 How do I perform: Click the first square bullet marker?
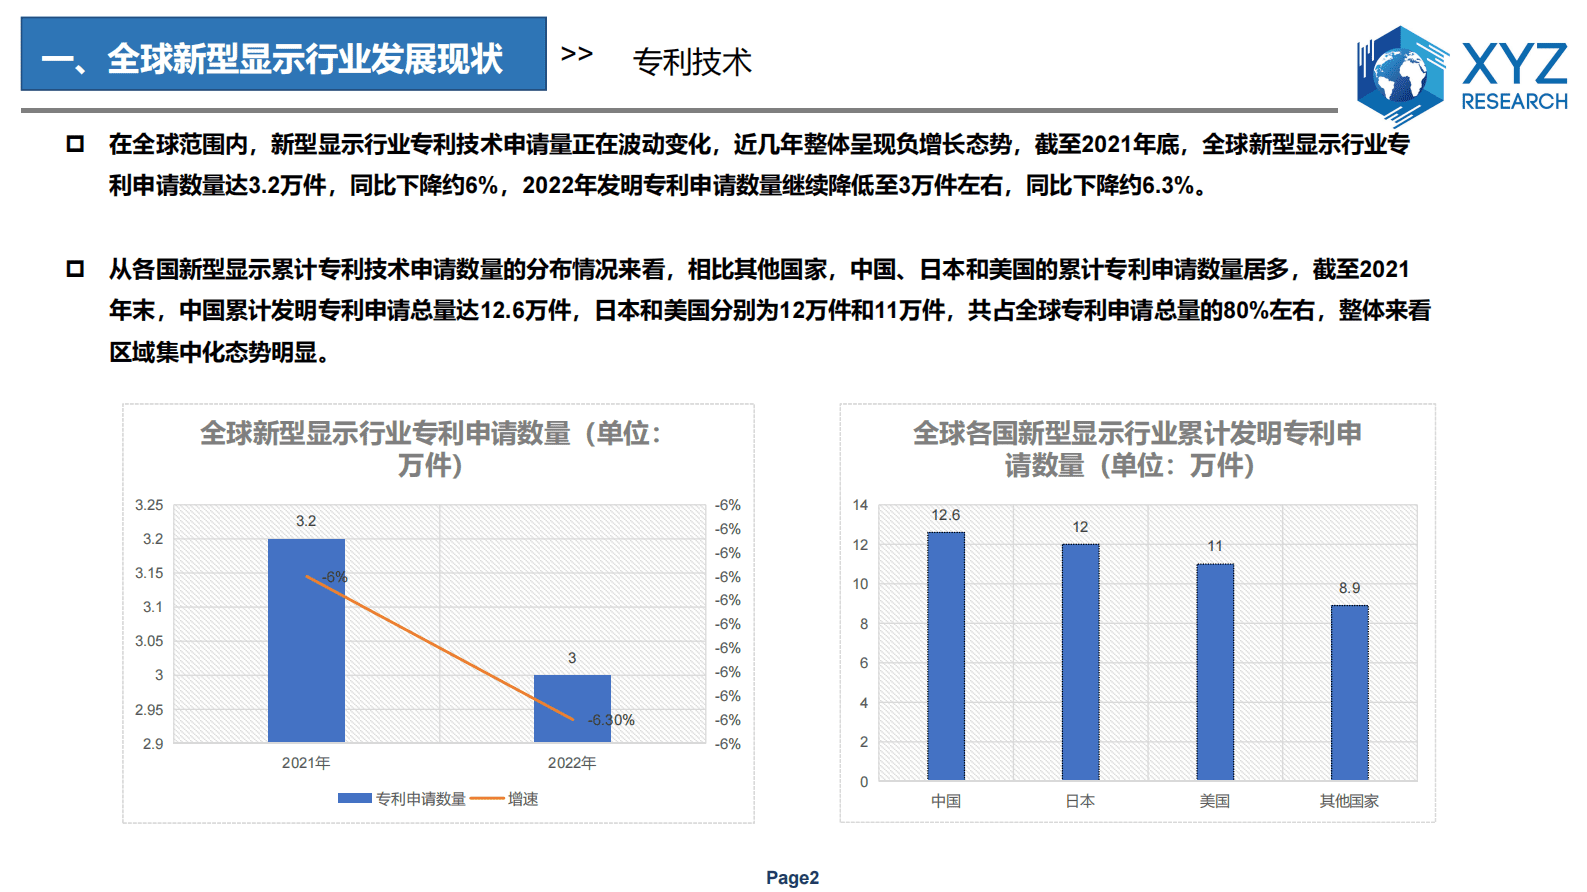(75, 144)
